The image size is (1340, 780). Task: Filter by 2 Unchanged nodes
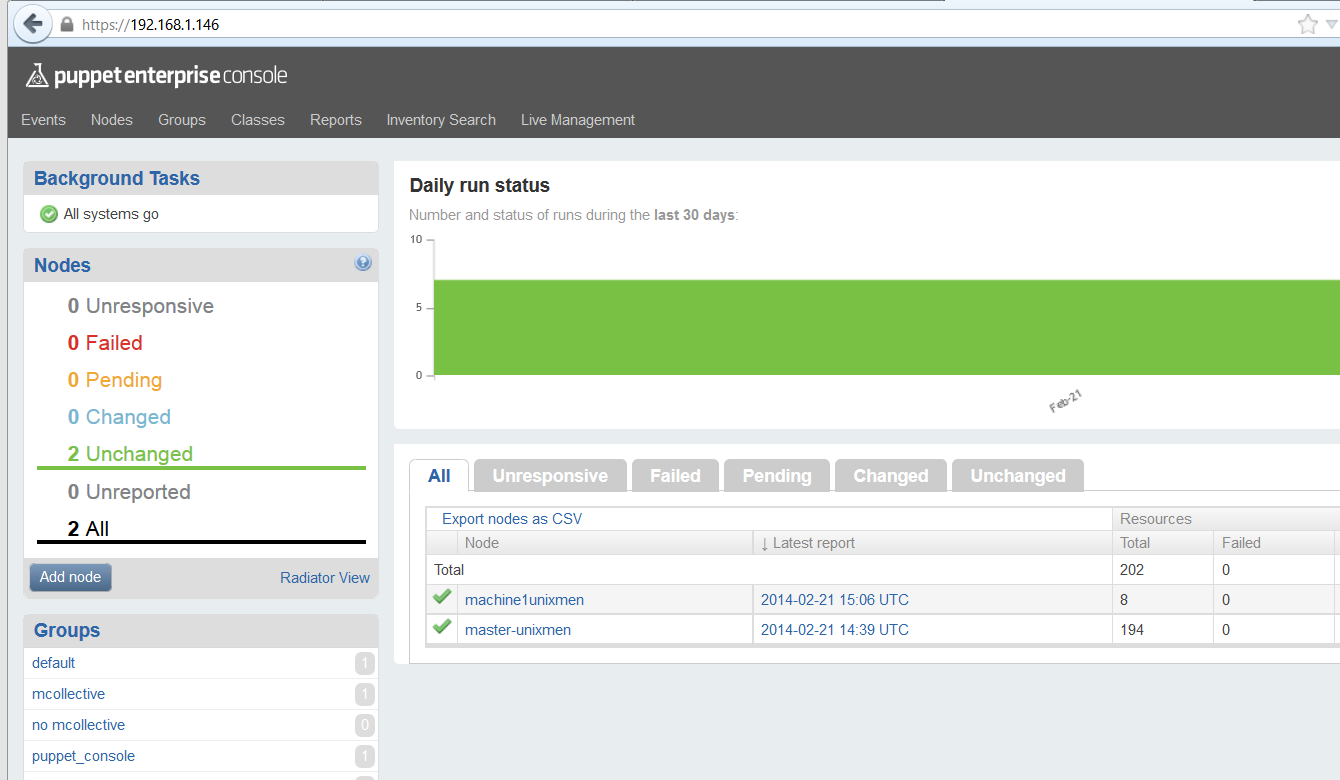130,454
